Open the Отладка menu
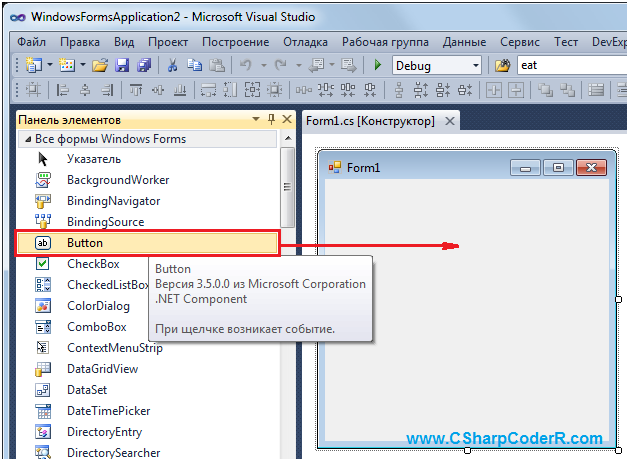The height and width of the screenshot is (461, 629). 305,42
